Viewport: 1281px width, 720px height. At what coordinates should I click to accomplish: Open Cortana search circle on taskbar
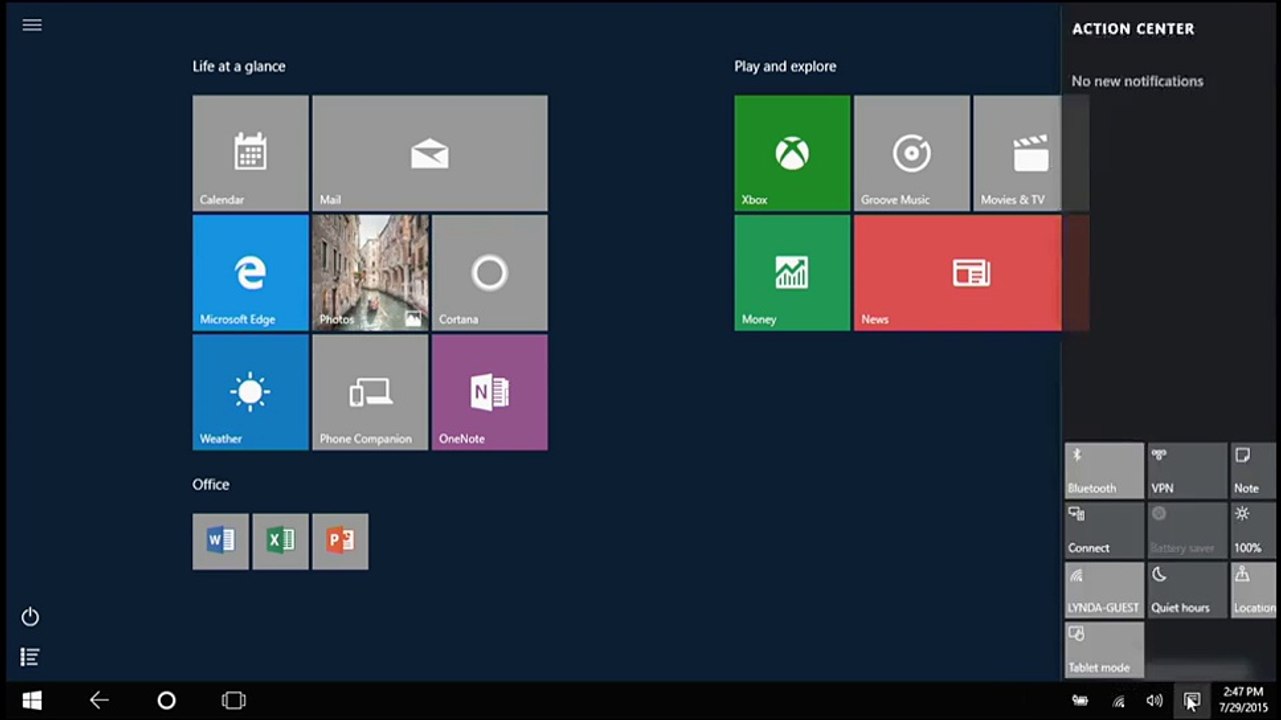[x=167, y=701]
